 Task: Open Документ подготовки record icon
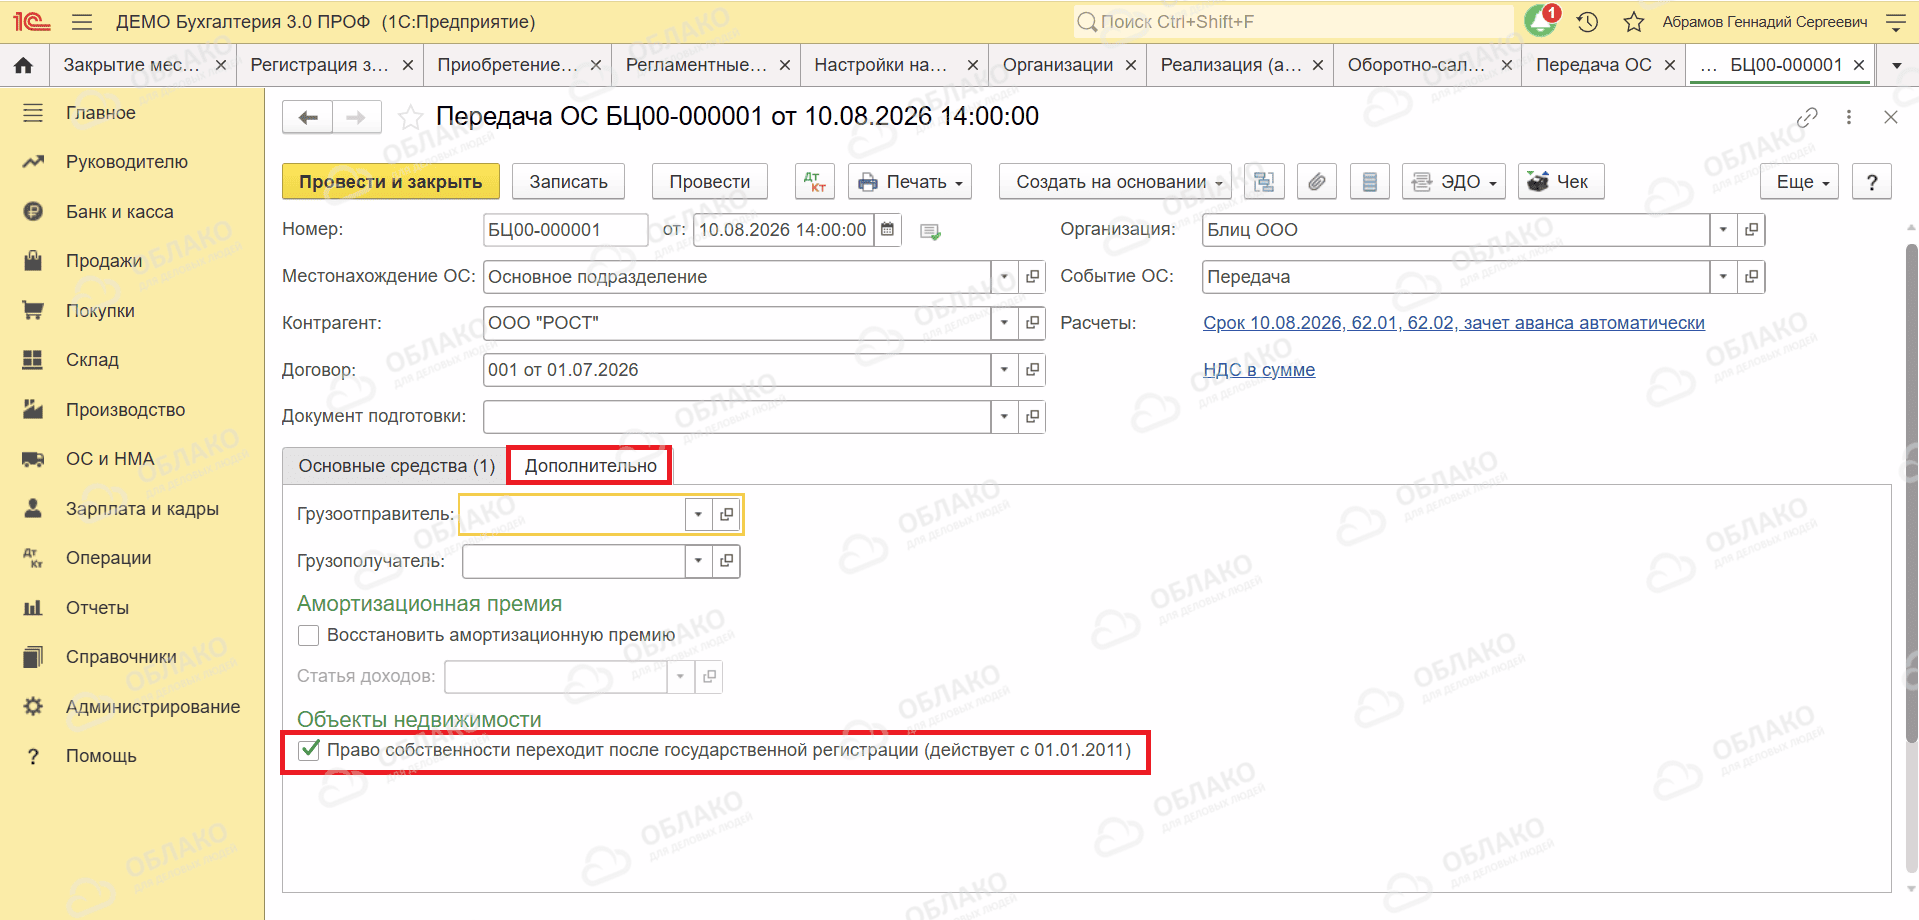click(1032, 417)
